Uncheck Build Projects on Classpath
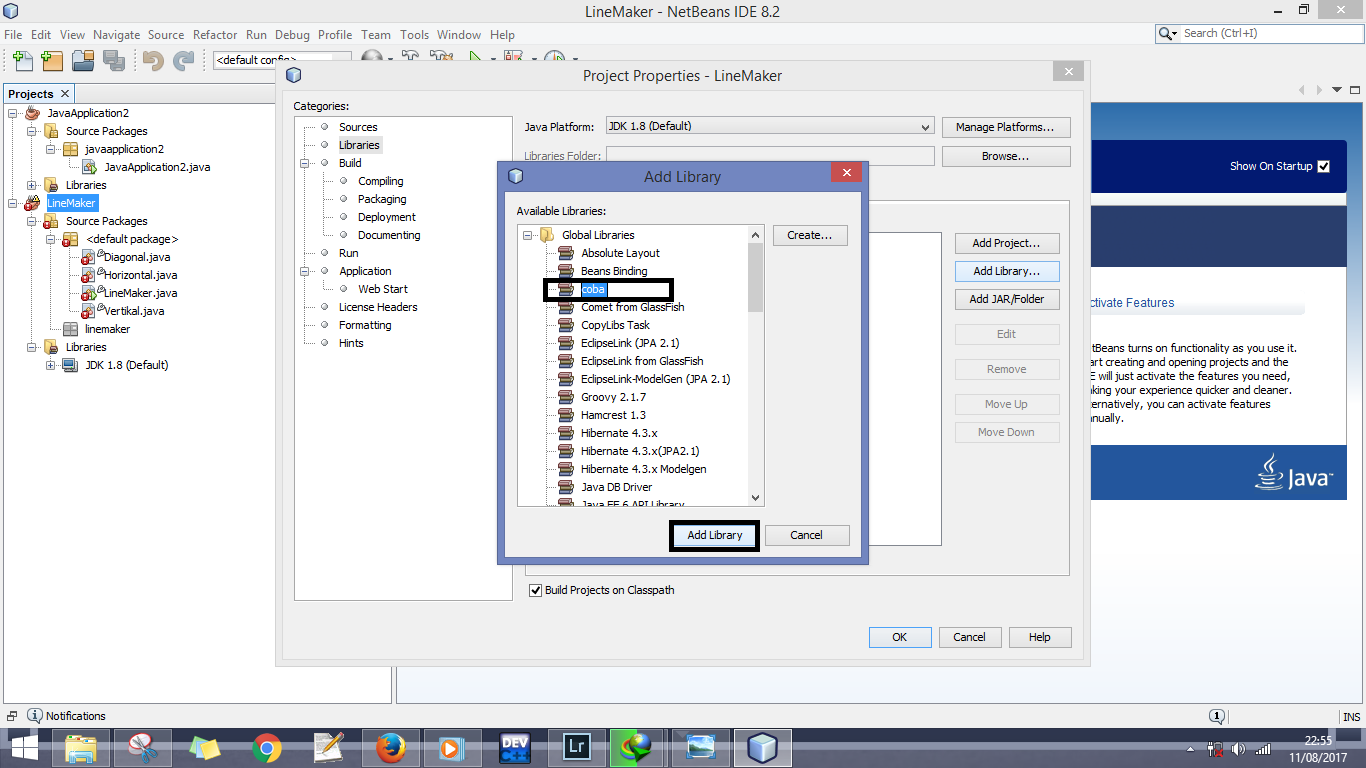 (x=536, y=590)
